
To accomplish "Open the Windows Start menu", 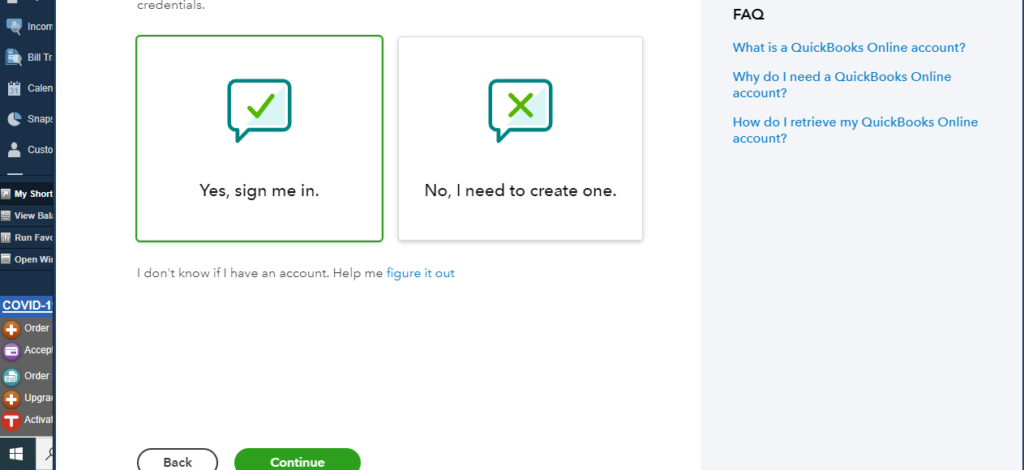I will [x=16, y=454].
